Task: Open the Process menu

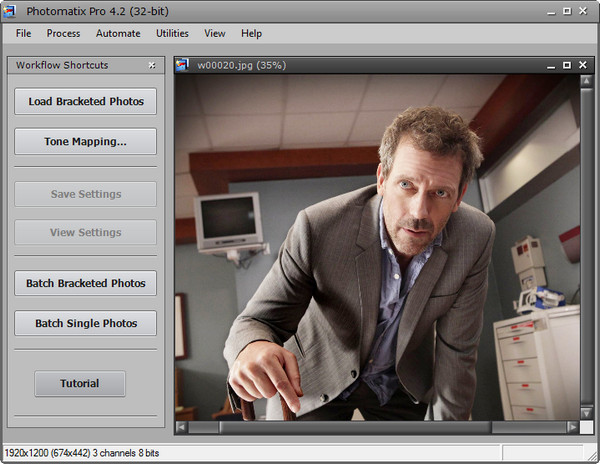Action: coord(63,33)
